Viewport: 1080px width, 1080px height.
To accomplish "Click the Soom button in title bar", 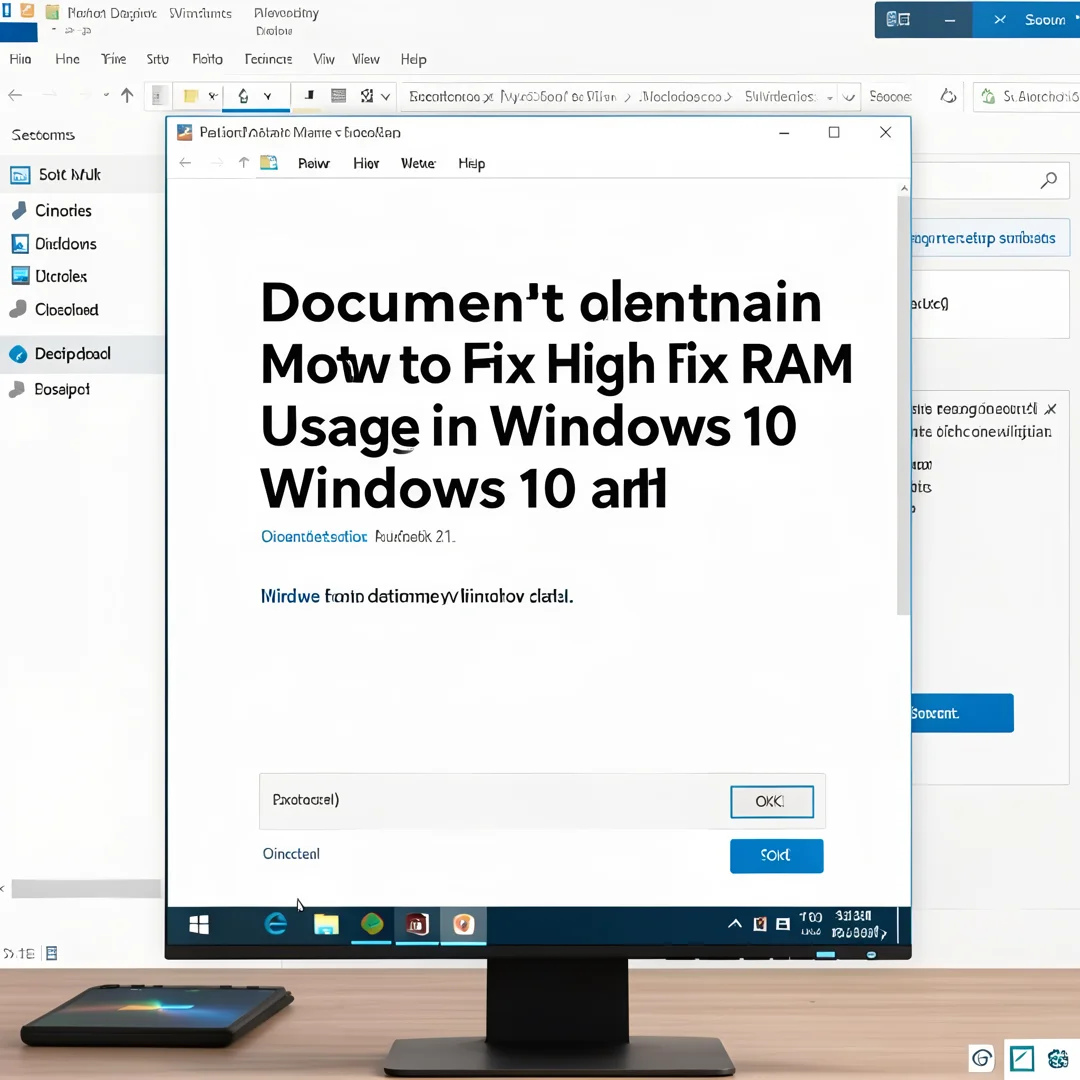I will point(1045,20).
